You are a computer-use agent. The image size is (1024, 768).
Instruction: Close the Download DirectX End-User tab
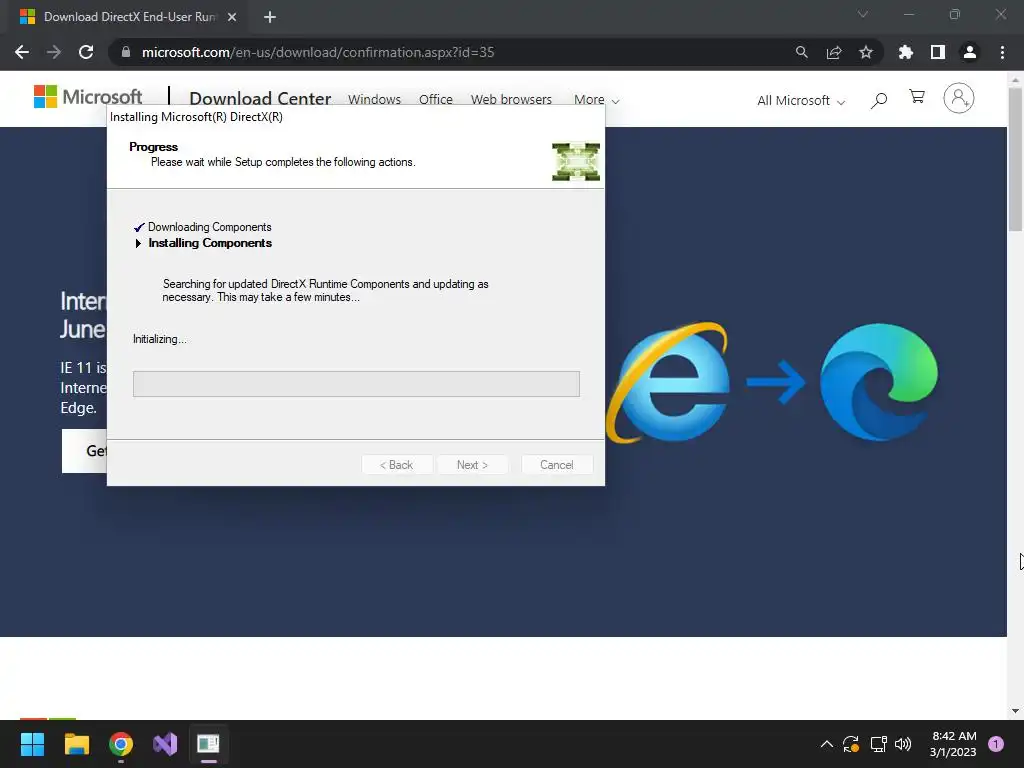232,17
